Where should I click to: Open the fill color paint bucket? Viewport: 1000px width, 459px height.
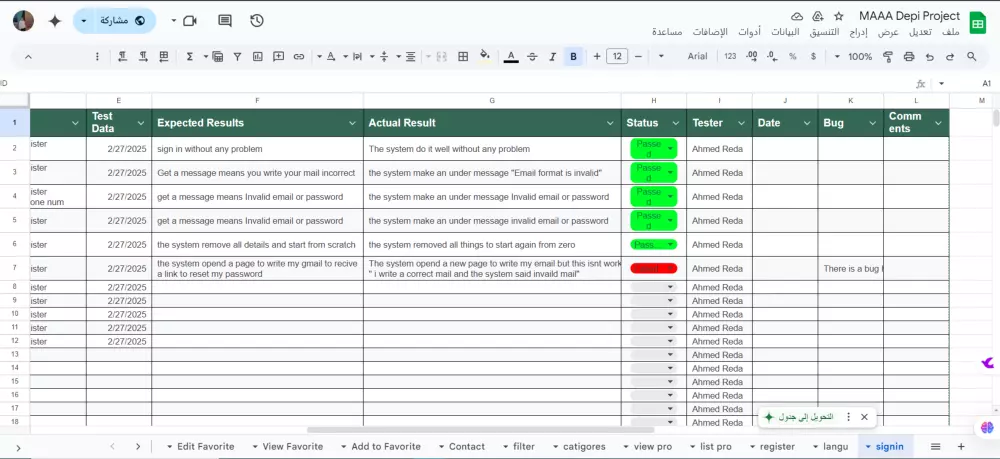click(485, 56)
